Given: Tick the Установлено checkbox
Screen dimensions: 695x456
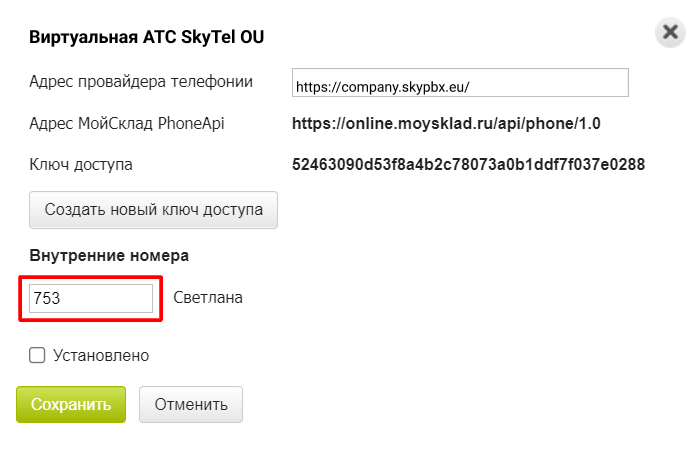Looking at the screenshot, I should tap(37, 355).
